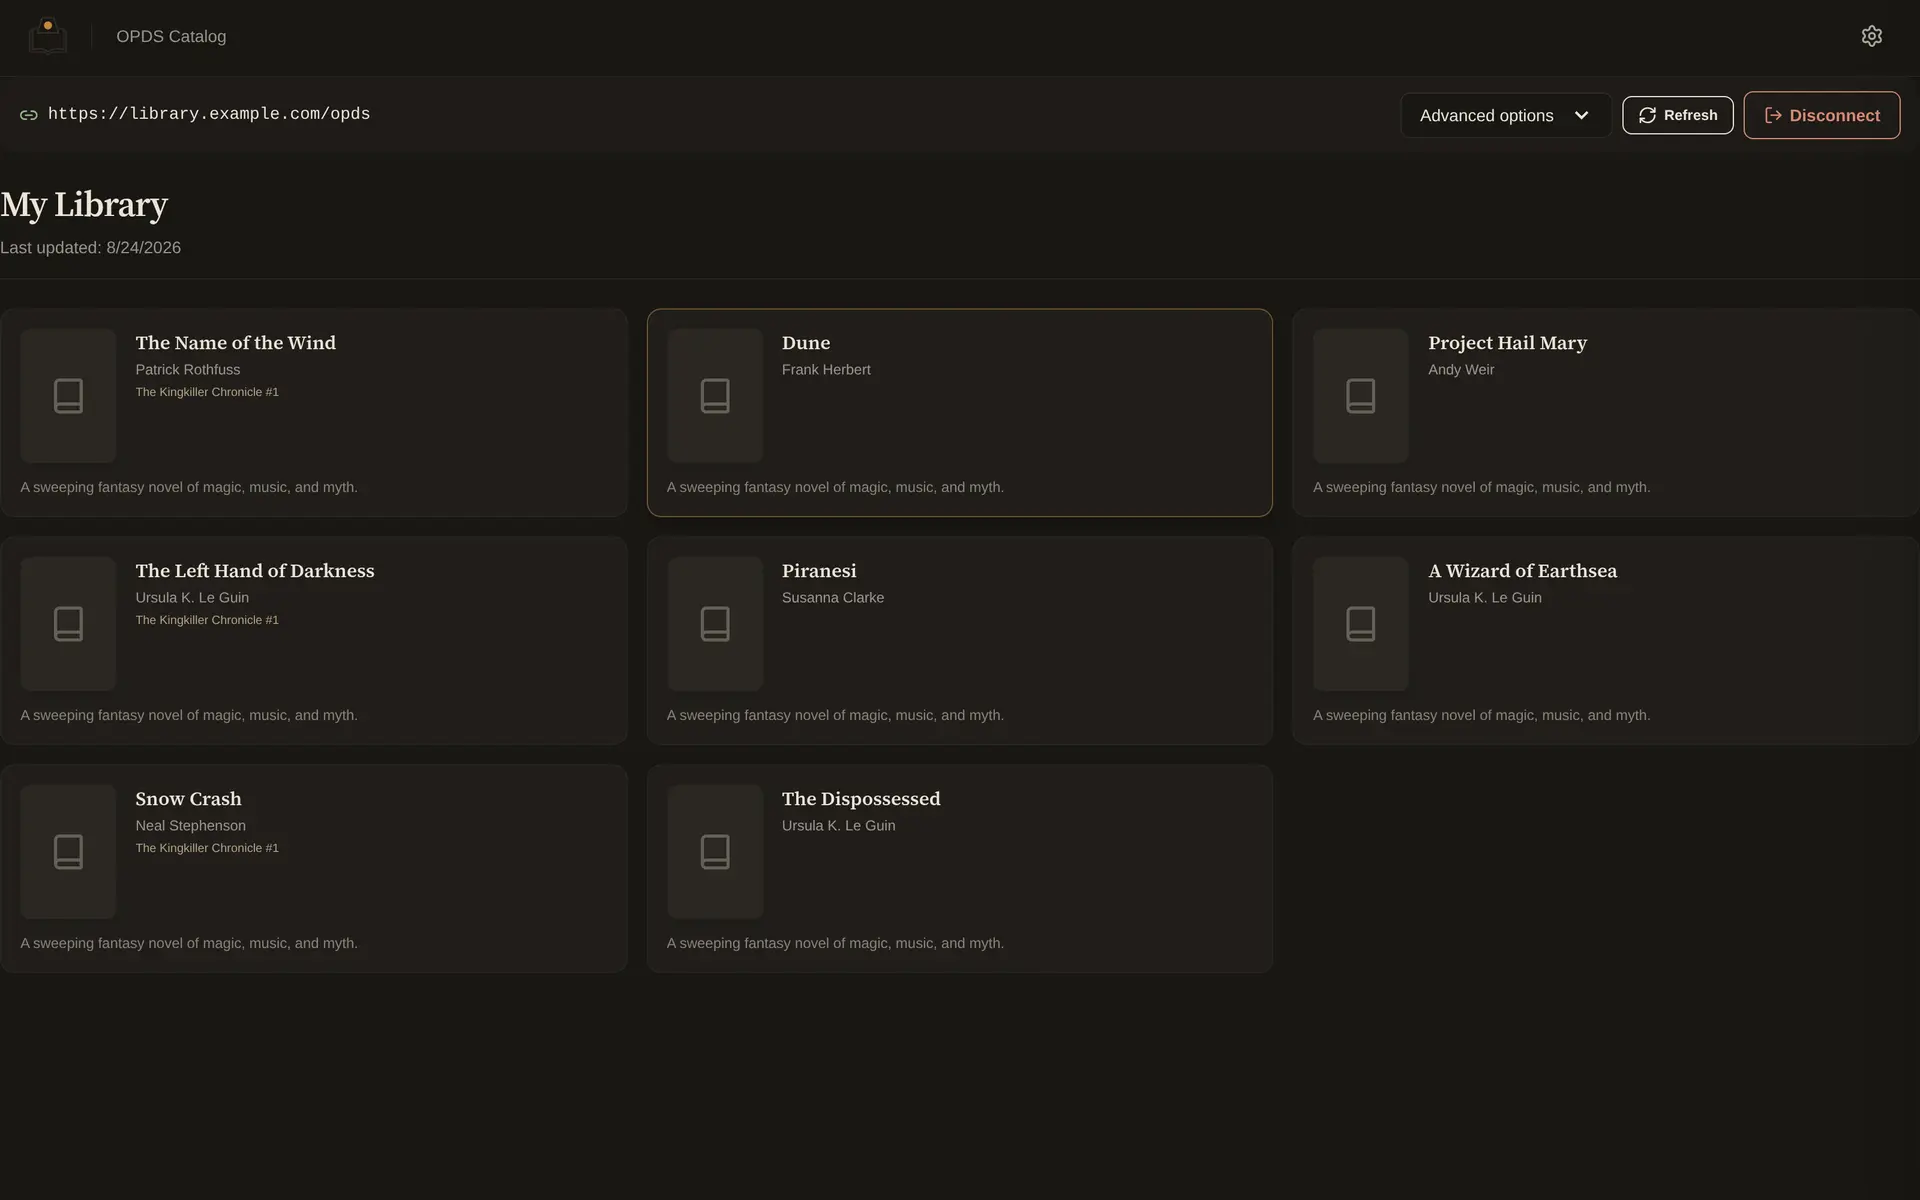
Task: Click the Snow Crash cover placeholder
Action: point(68,851)
